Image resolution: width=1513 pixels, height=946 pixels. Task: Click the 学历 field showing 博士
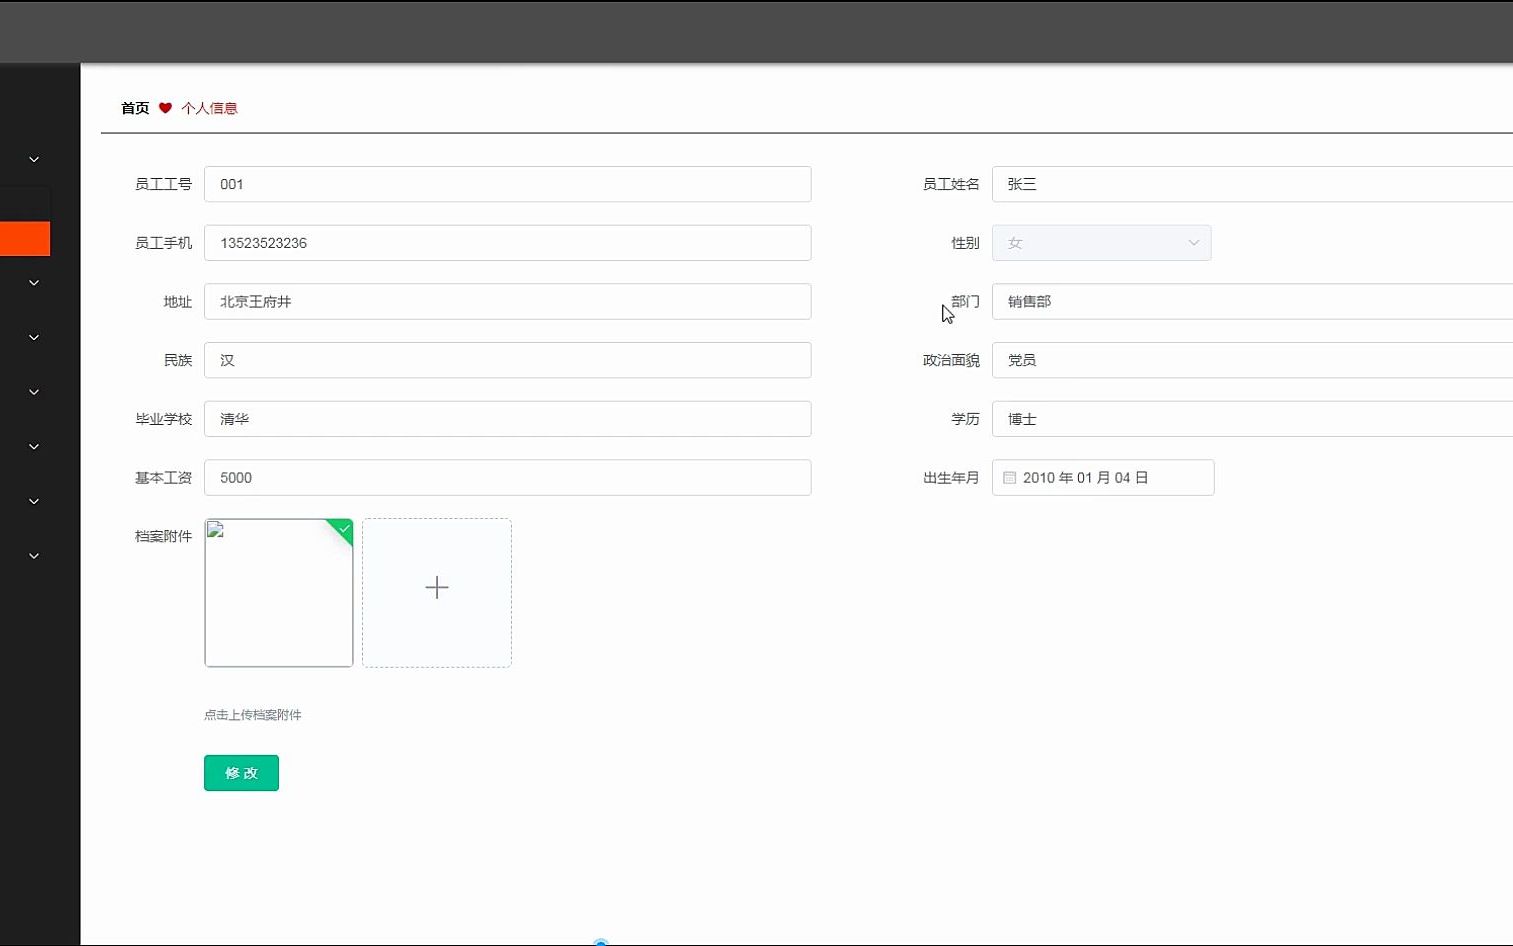[1252, 419]
